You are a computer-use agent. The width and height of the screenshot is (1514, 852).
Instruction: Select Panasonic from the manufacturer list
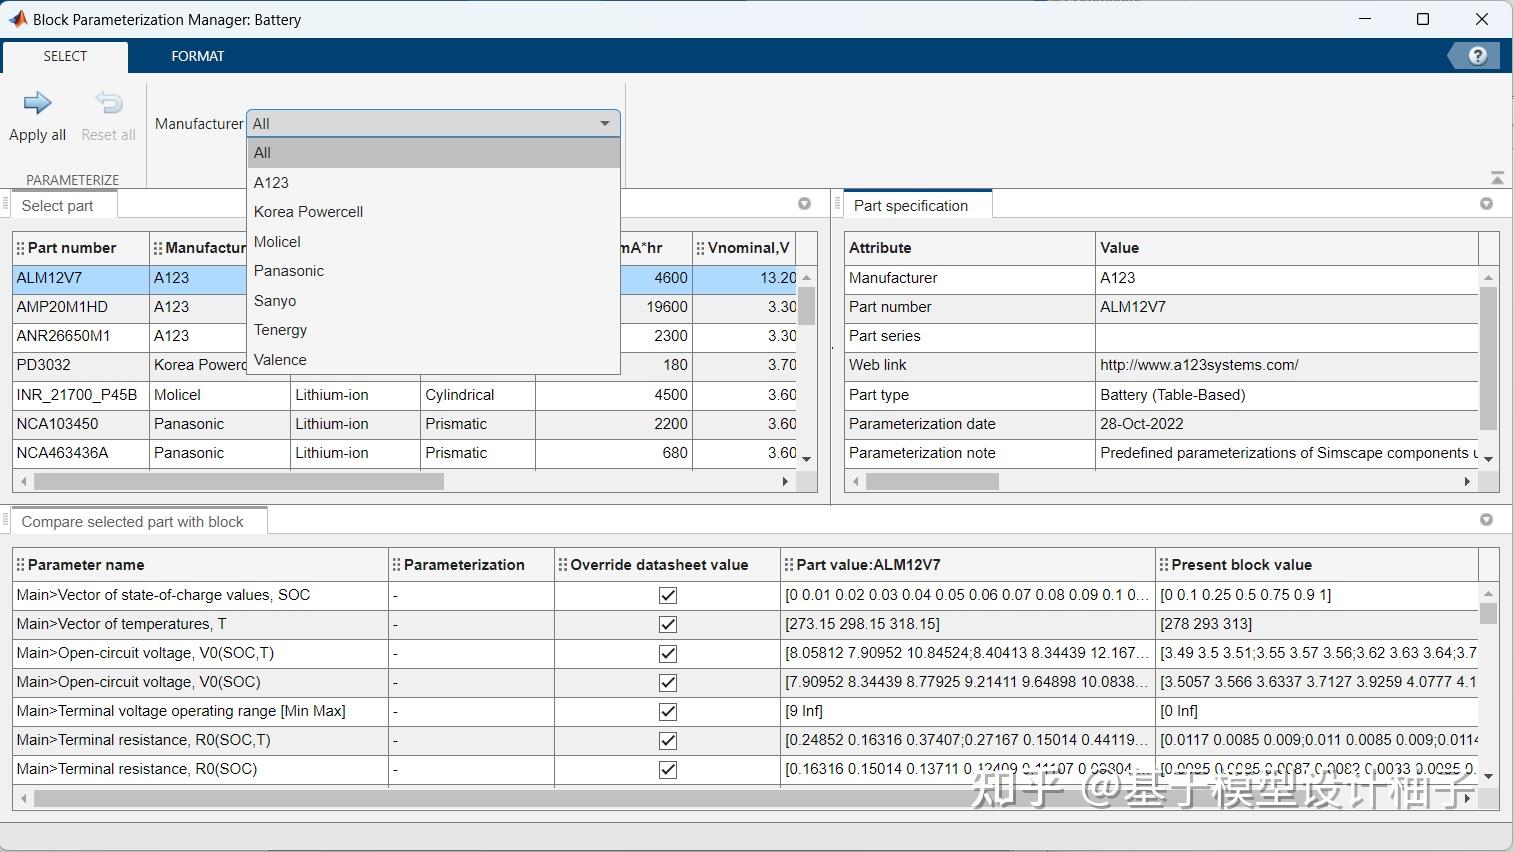(289, 271)
